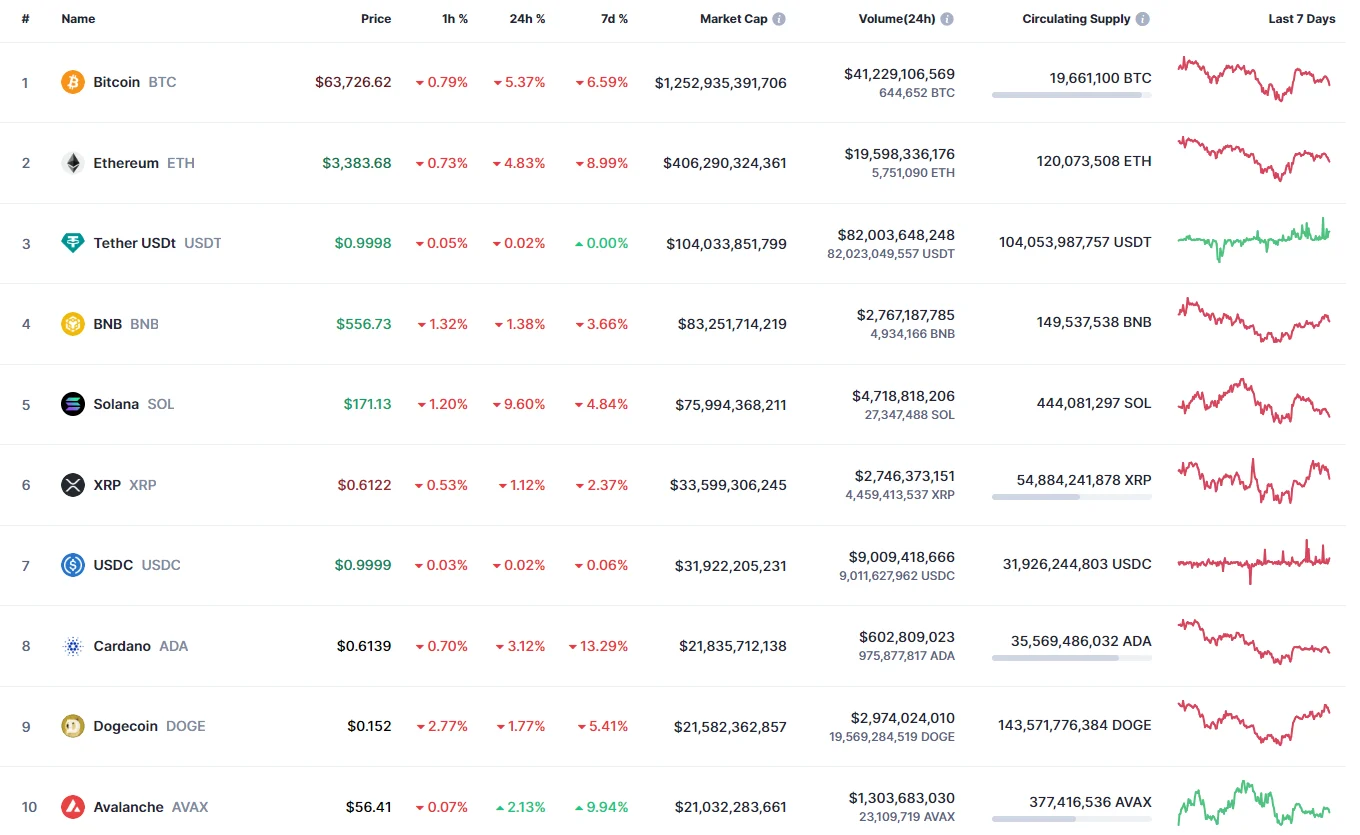
Task: Open the USDC coin name link
Action: [113, 565]
